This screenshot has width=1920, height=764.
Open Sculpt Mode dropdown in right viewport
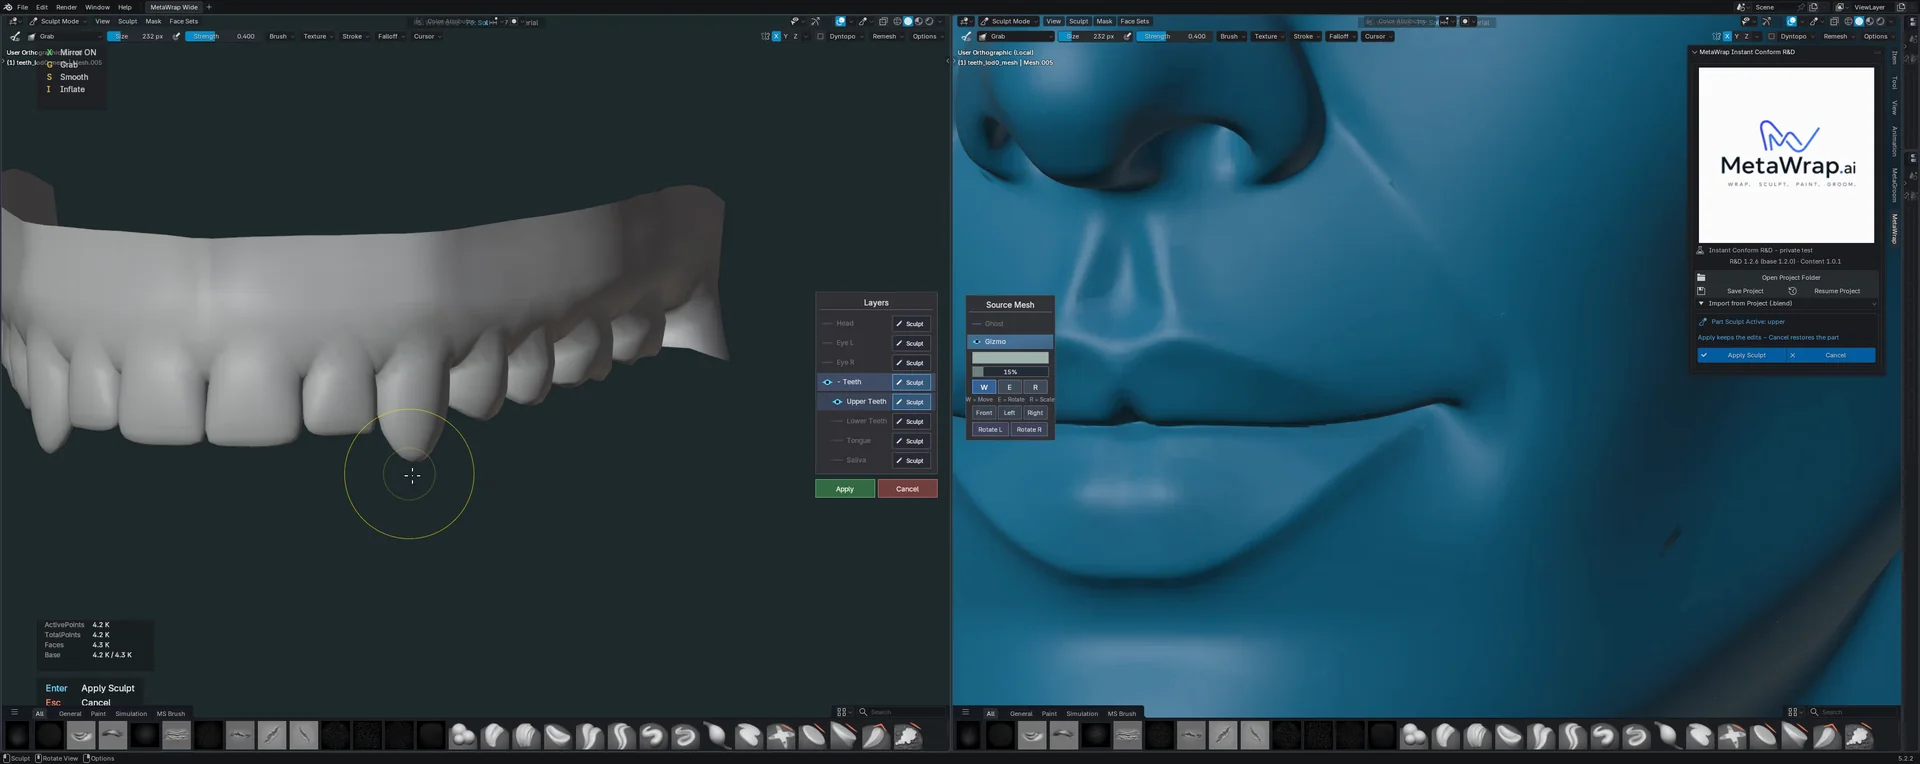point(1009,21)
